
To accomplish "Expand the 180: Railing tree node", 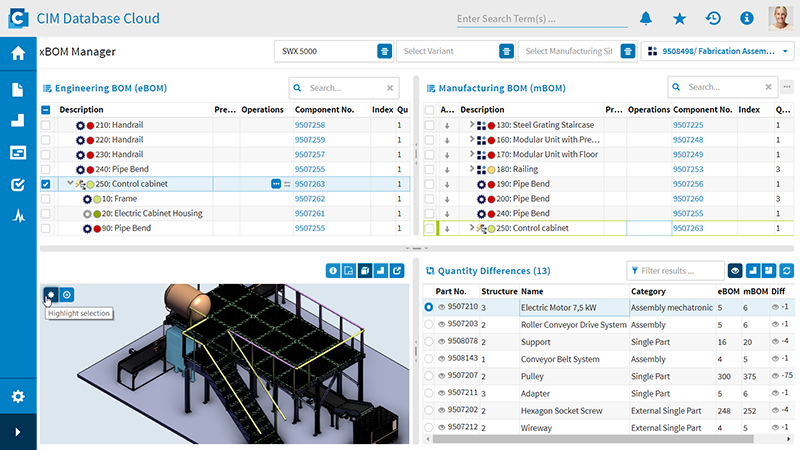I will point(471,169).
